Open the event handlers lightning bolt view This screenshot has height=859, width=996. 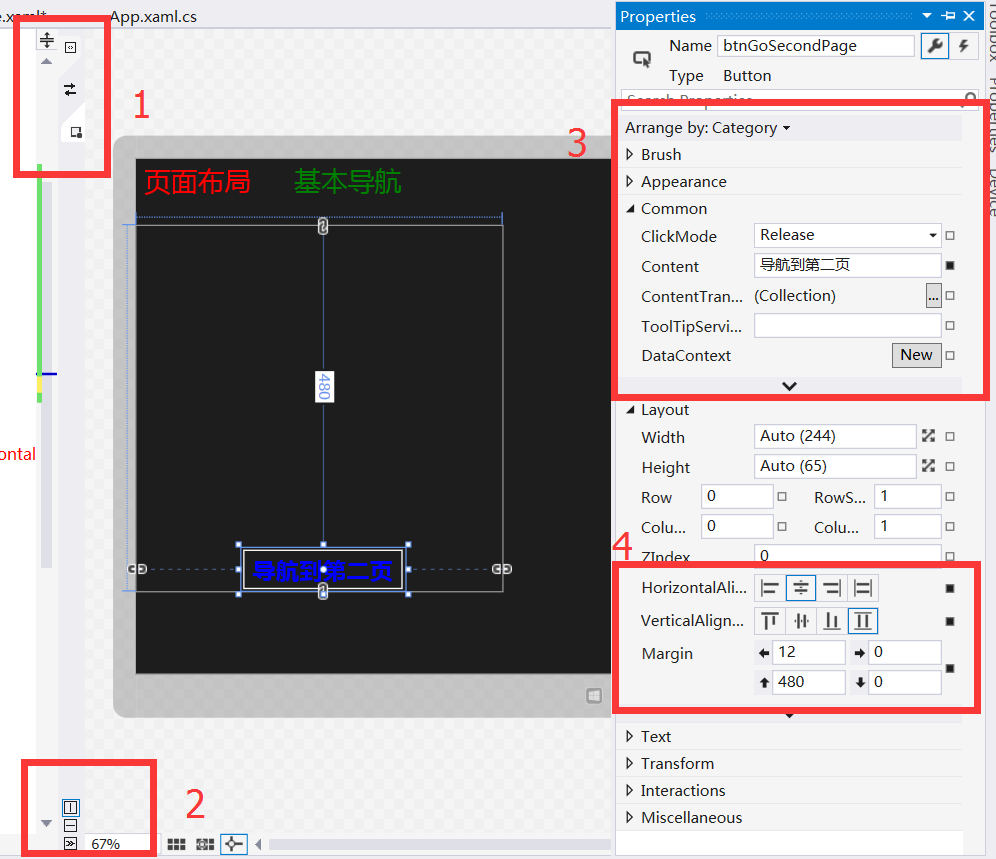(963, 46)
